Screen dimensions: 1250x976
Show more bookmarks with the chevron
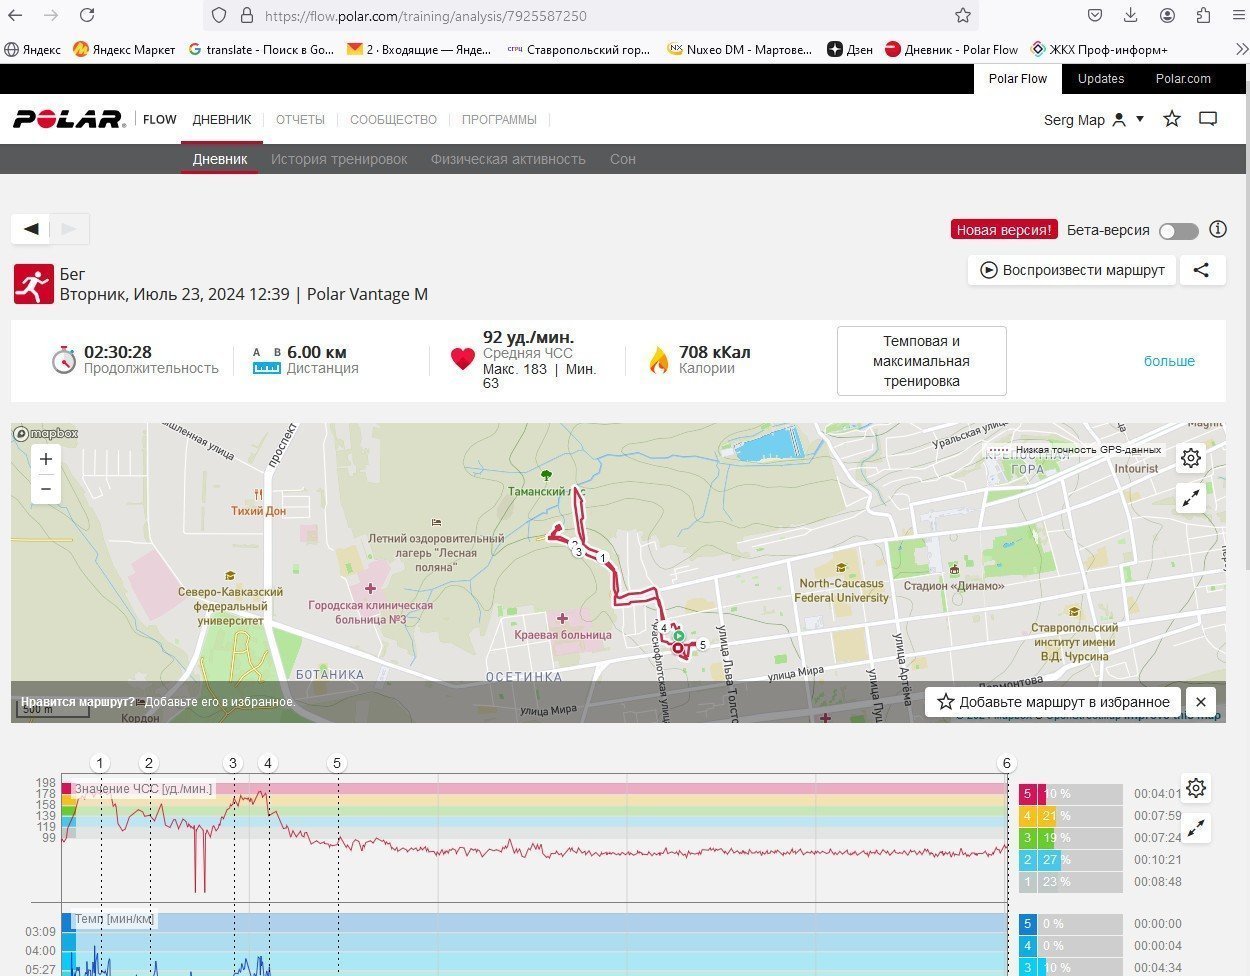click(x=1240, y=49)
